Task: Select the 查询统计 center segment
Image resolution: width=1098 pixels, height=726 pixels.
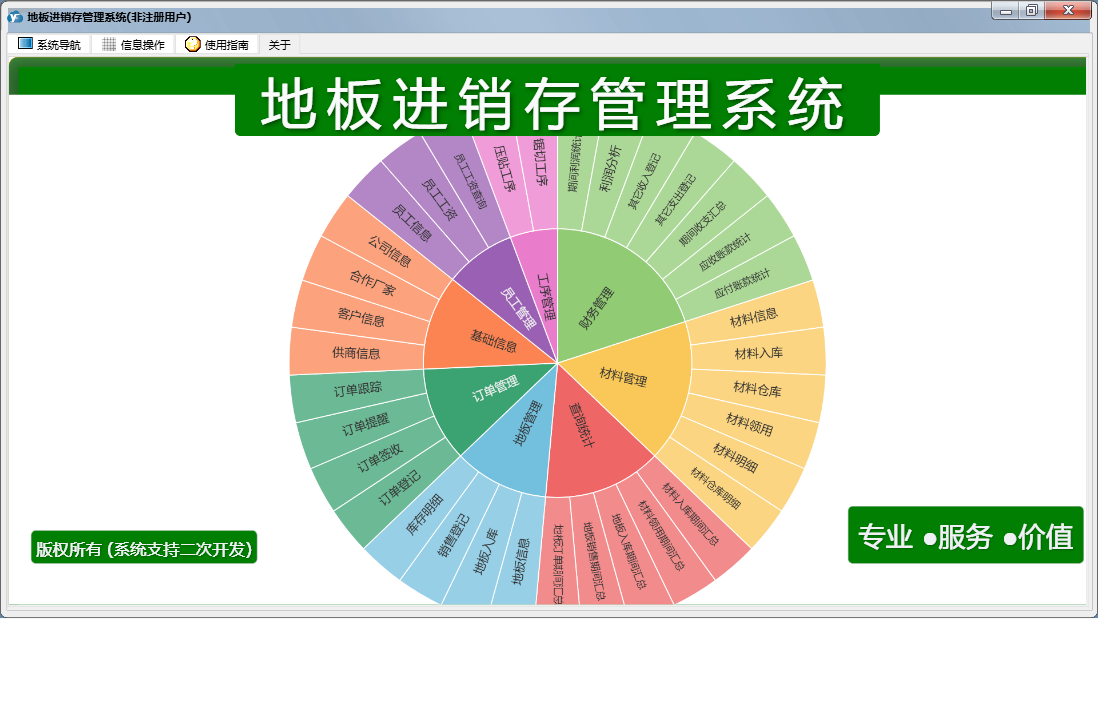Action: 581,424
